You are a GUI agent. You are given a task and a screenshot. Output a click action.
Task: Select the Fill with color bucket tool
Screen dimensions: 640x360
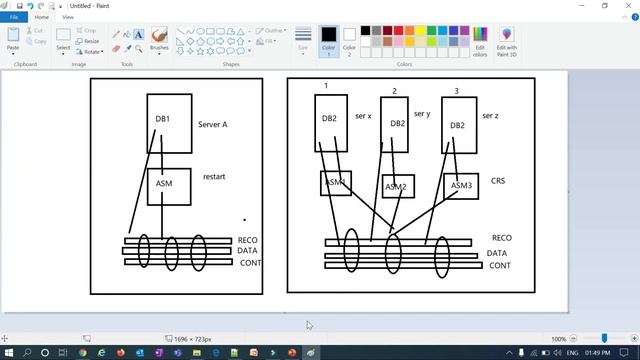127,35
